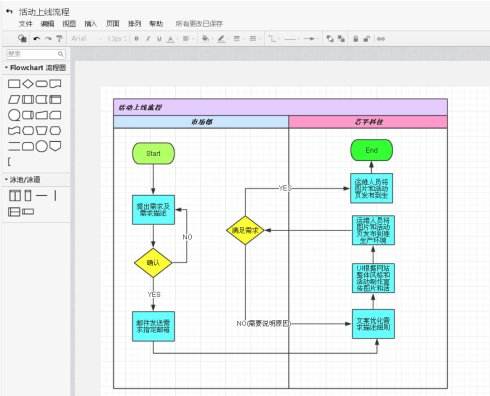Open the 插入 menu
Screen dimensions: 490x396
pos(91,24)
